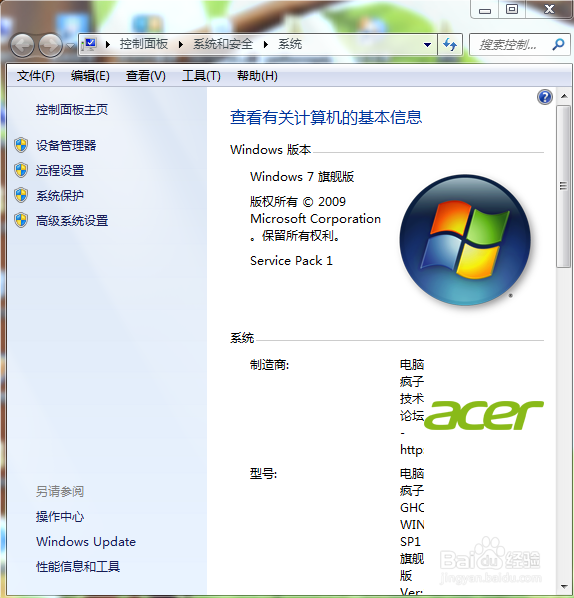The height and width of the screenshot is (598, 574).
Task: Click heading 查看有关计算机的基本信息
Action: (x=326, y=117)
